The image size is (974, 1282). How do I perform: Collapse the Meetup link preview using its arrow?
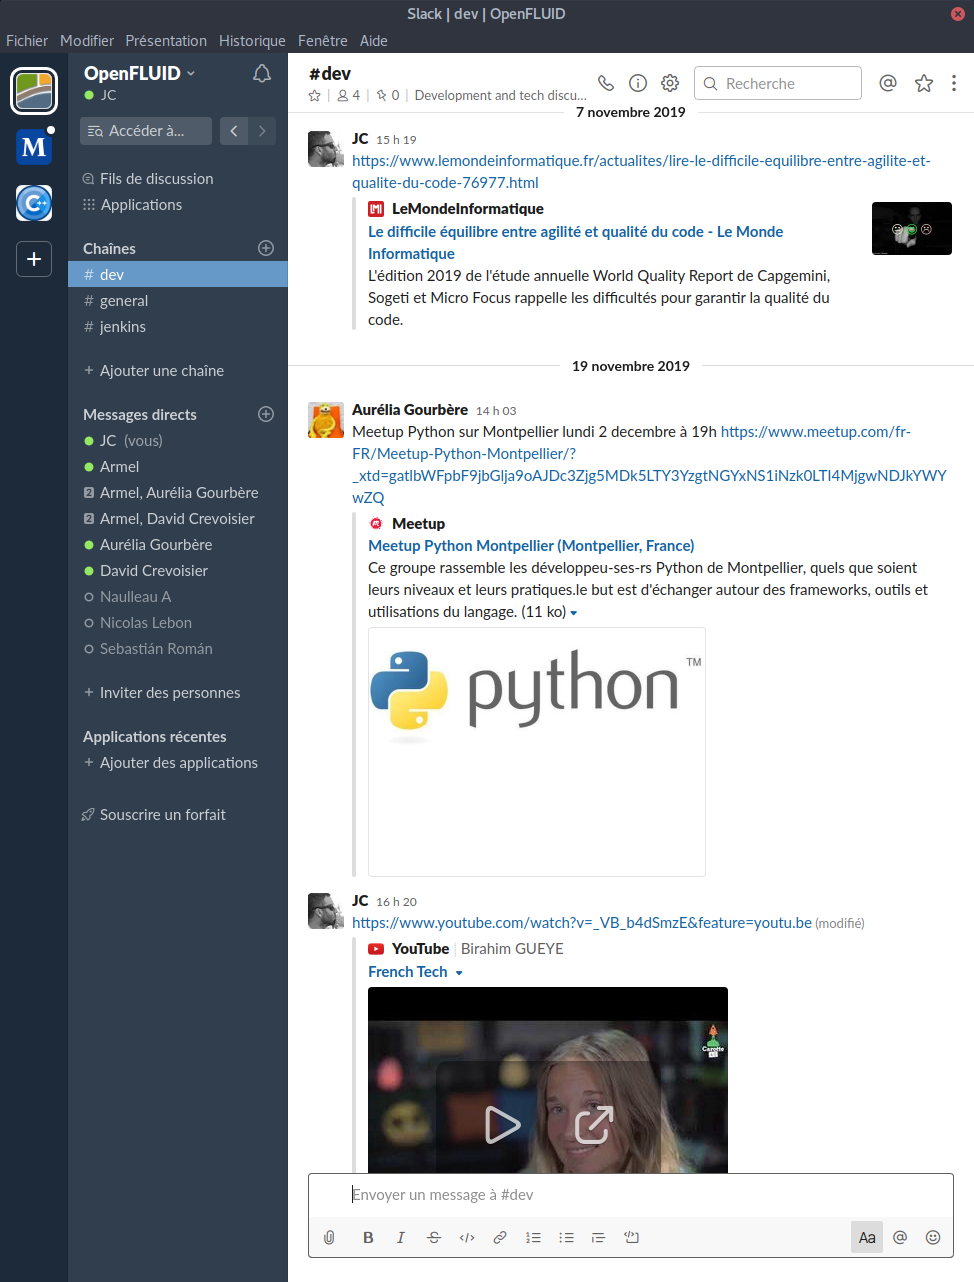pos(574,613)
